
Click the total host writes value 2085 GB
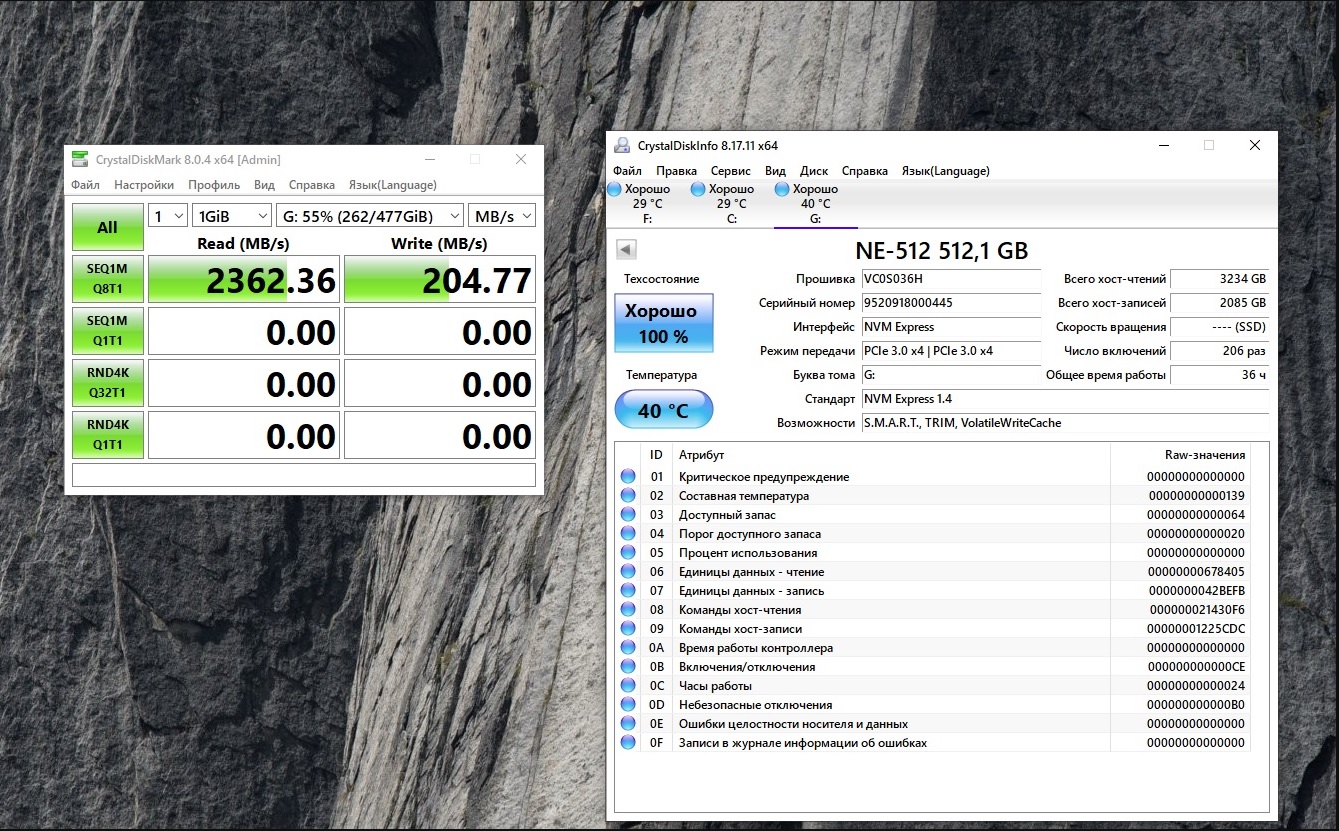(1220, 303)
